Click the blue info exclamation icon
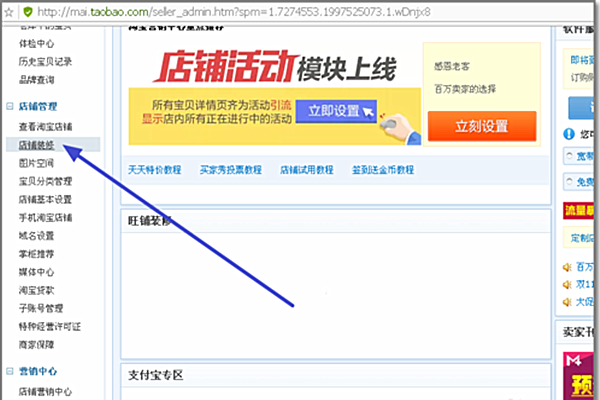Screen dimensions: 600x400 click(569, 134)
